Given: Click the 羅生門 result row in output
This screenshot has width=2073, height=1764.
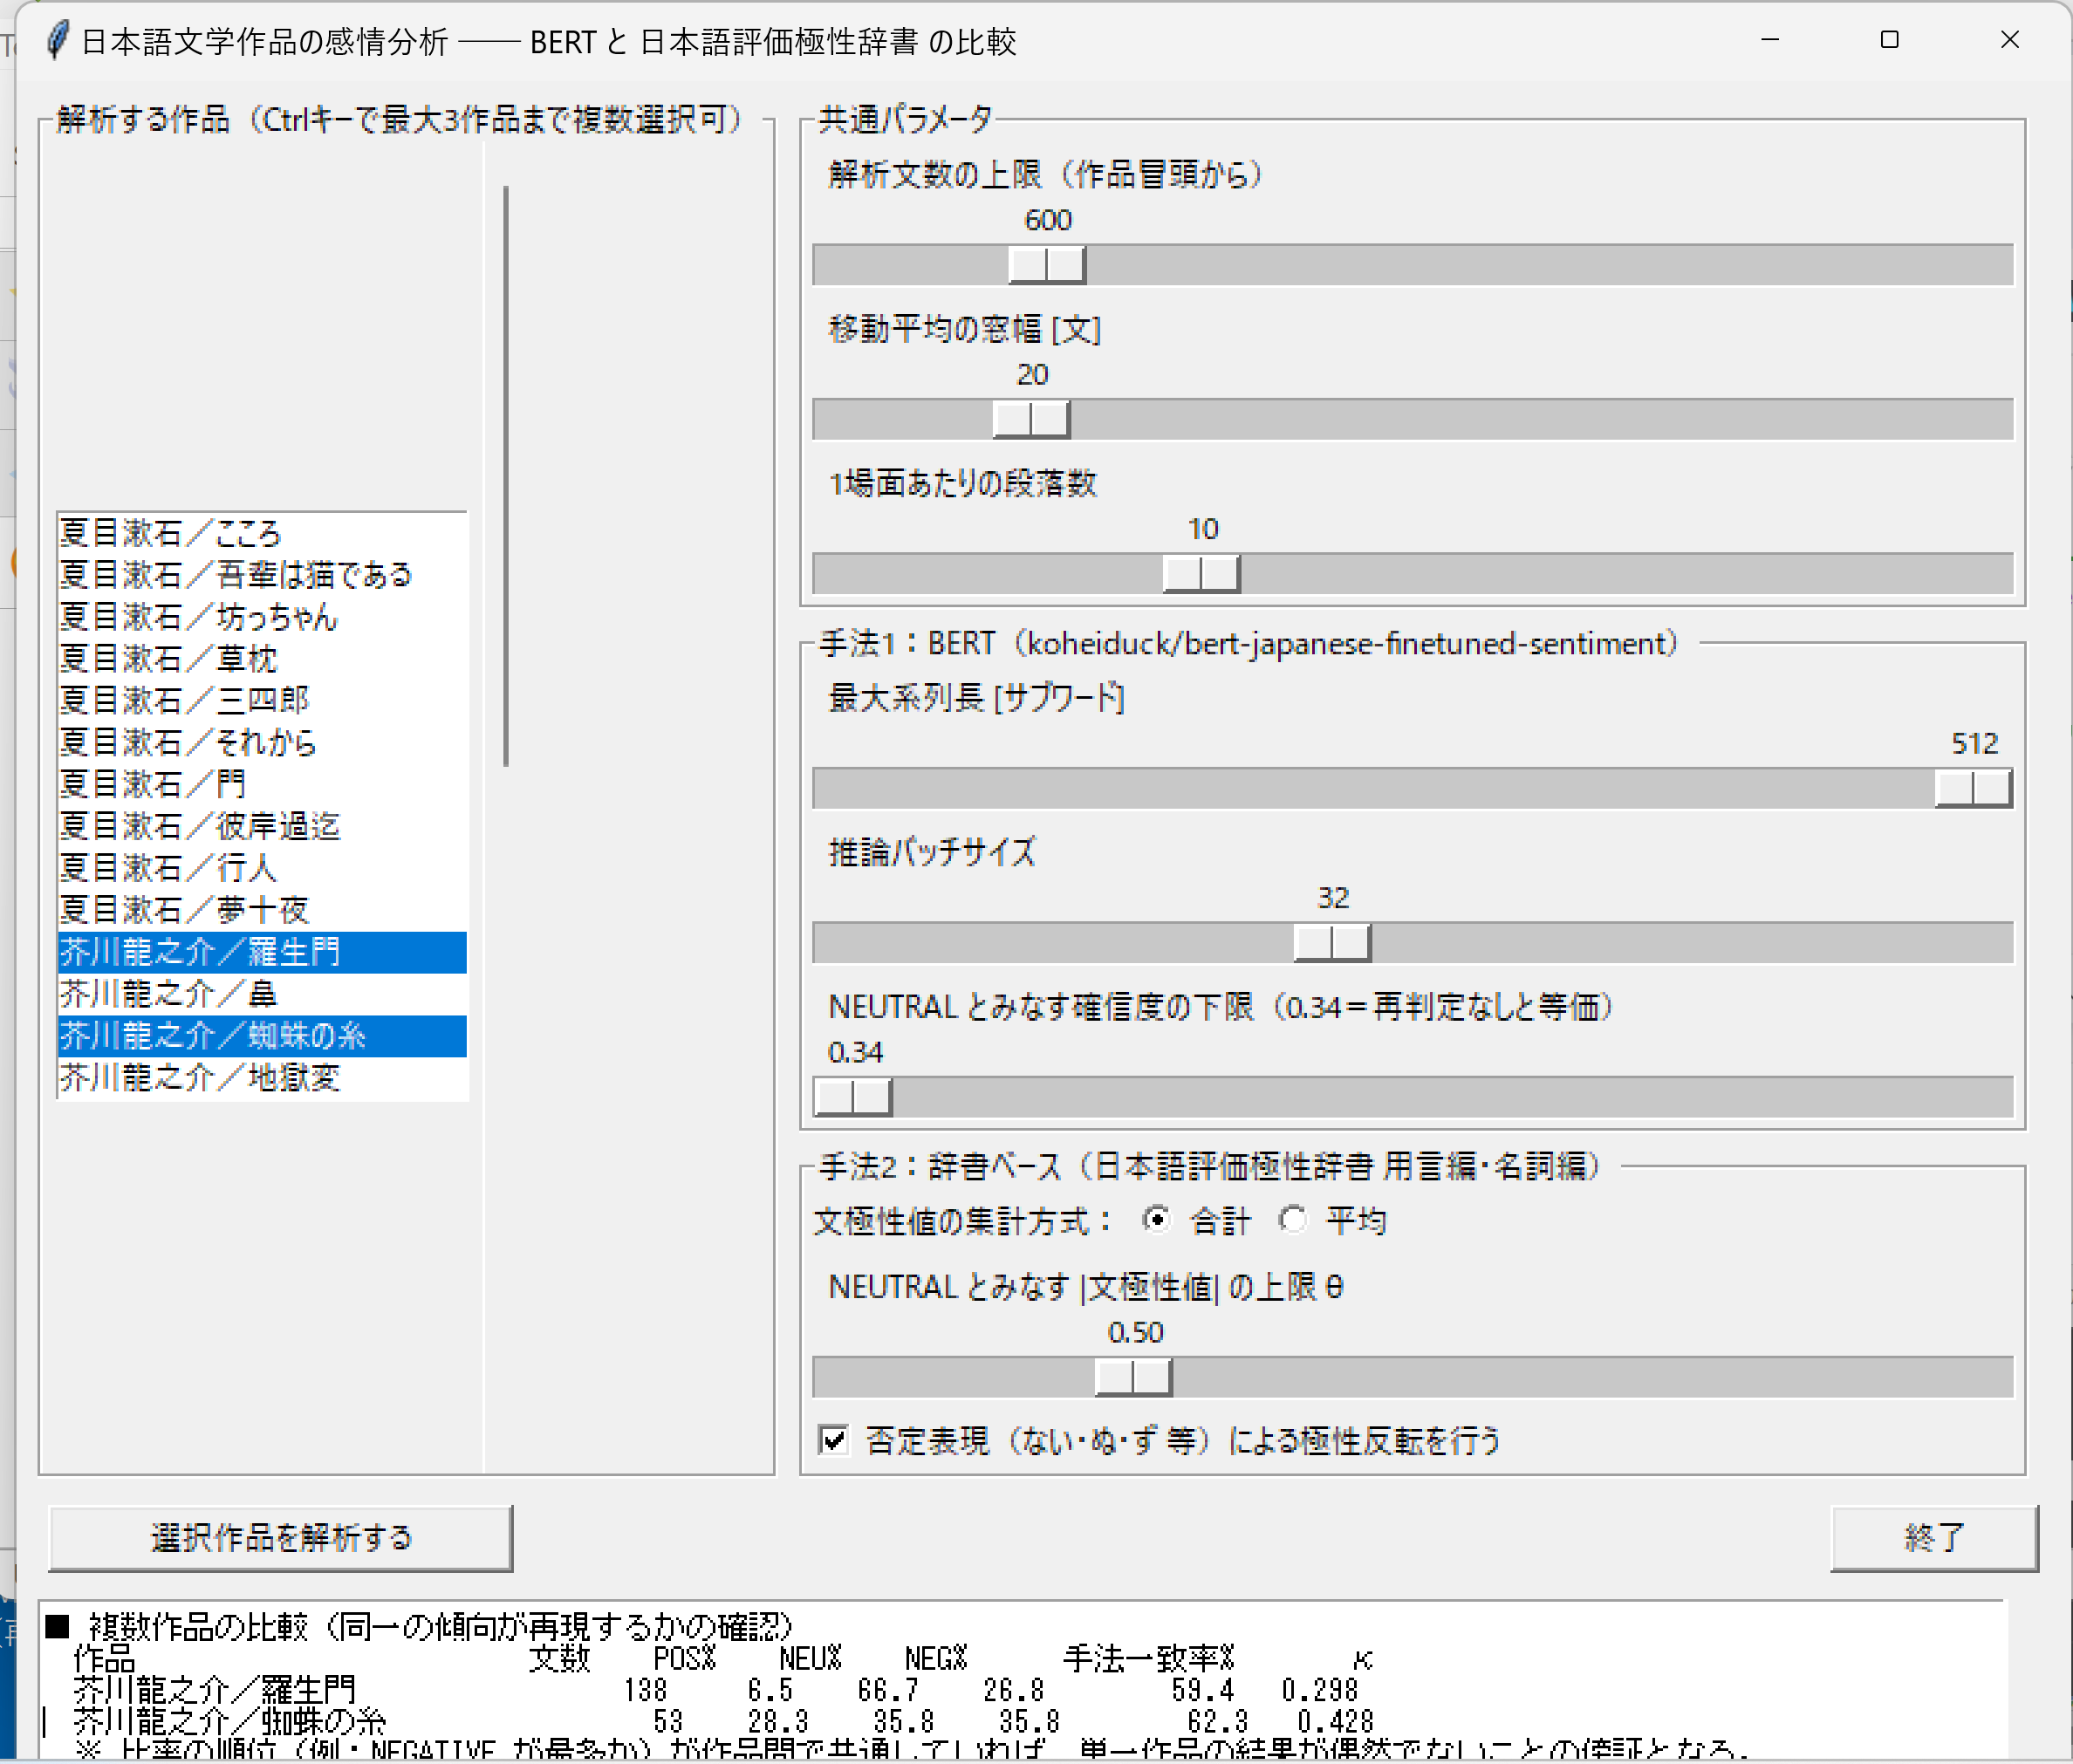Looking at the screenshot, I should coord(715,1690).
